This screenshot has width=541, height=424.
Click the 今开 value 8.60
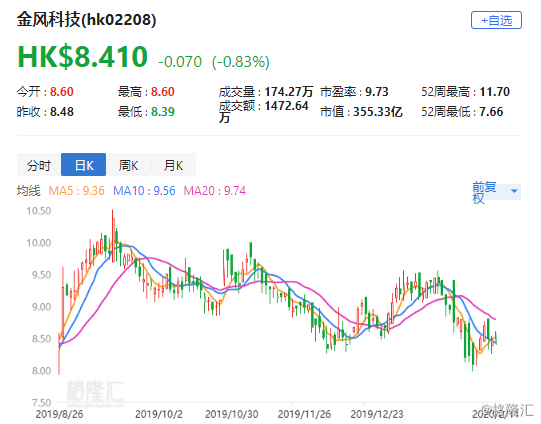coord(62,92)
